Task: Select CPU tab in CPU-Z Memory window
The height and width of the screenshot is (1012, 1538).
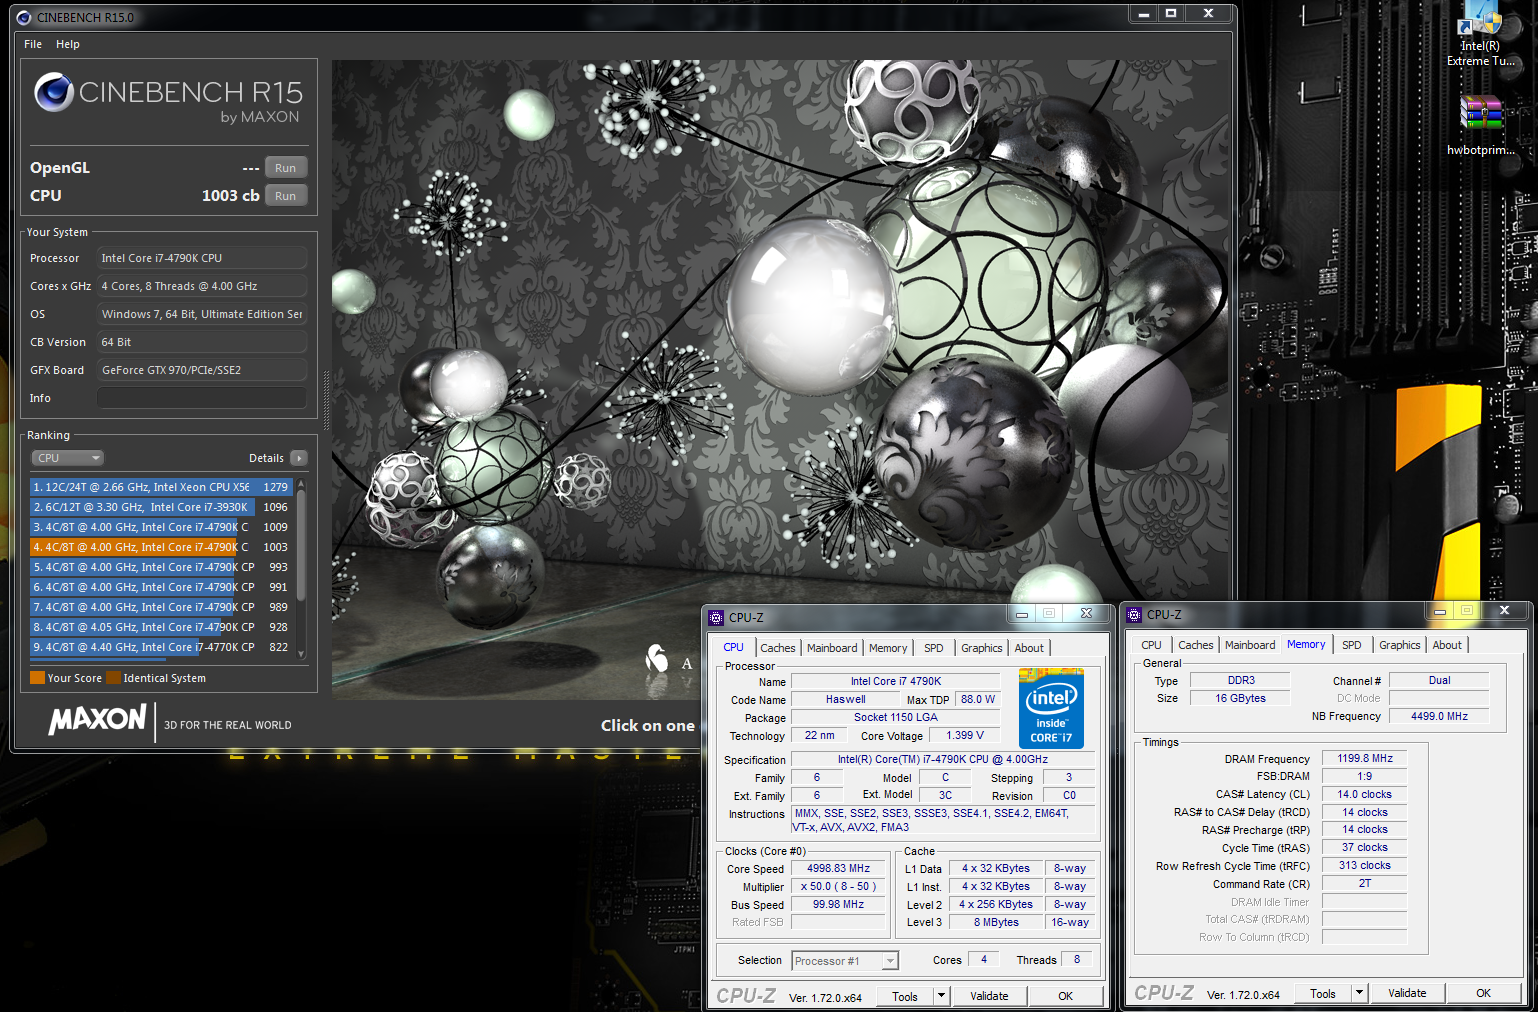Action: coord(1152,645)
